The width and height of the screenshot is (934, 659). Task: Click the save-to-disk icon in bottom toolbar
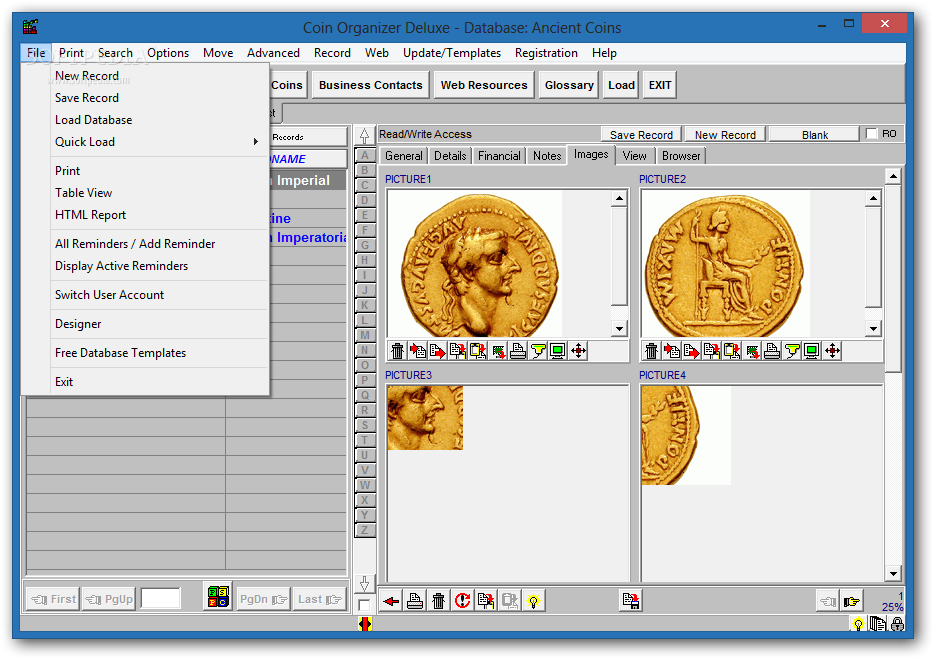631,601
